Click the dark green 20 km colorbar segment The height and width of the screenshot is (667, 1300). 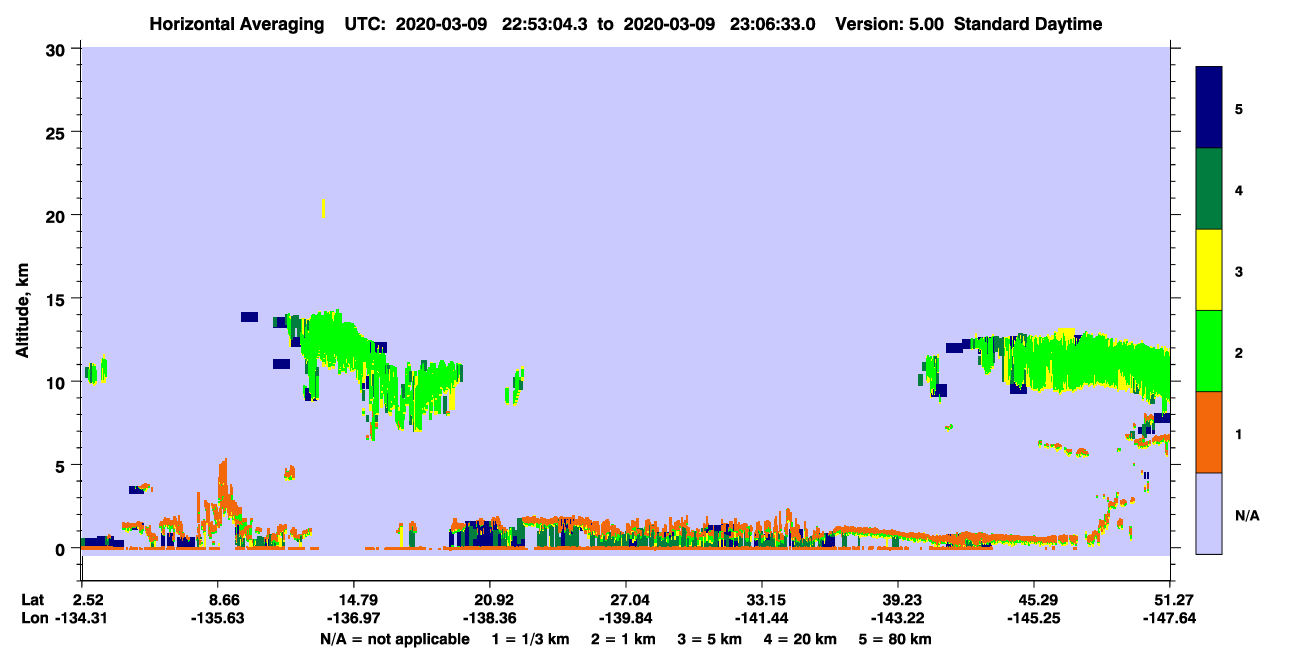coord(1209,189)
